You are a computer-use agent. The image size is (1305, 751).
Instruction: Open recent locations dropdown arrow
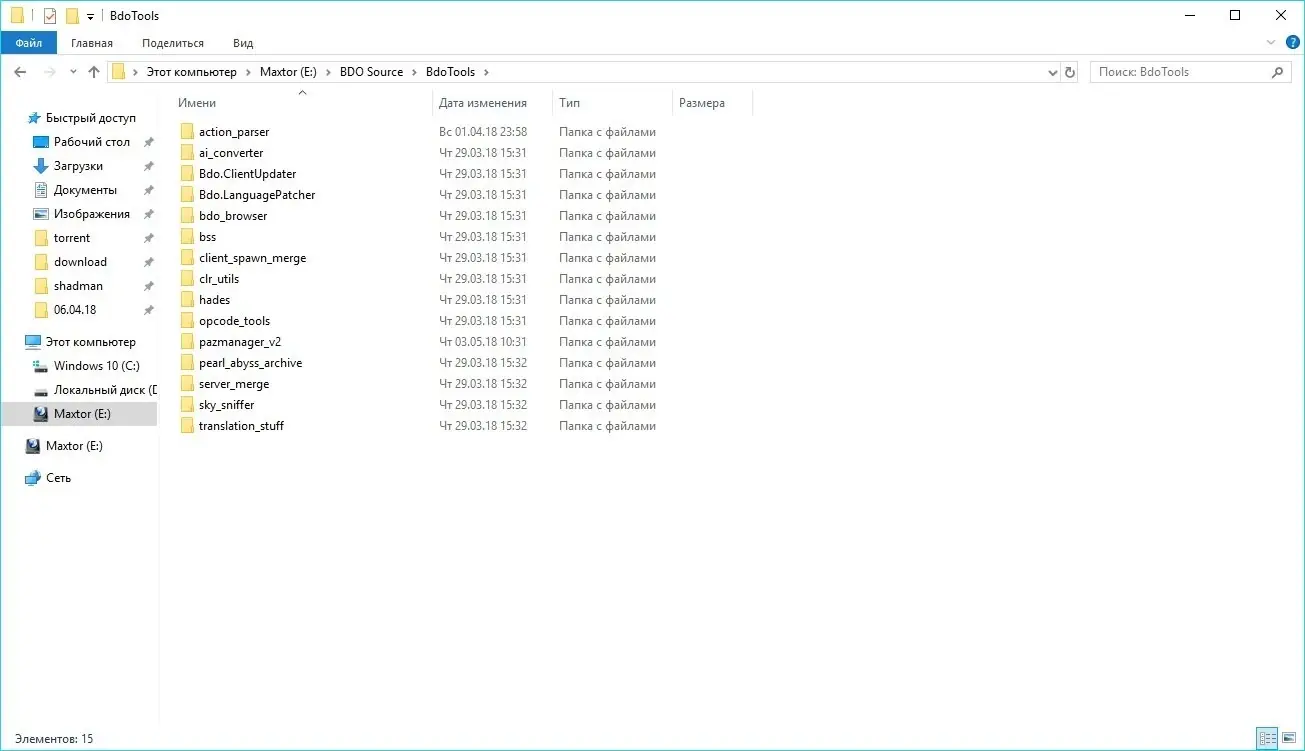click(73, 72)
